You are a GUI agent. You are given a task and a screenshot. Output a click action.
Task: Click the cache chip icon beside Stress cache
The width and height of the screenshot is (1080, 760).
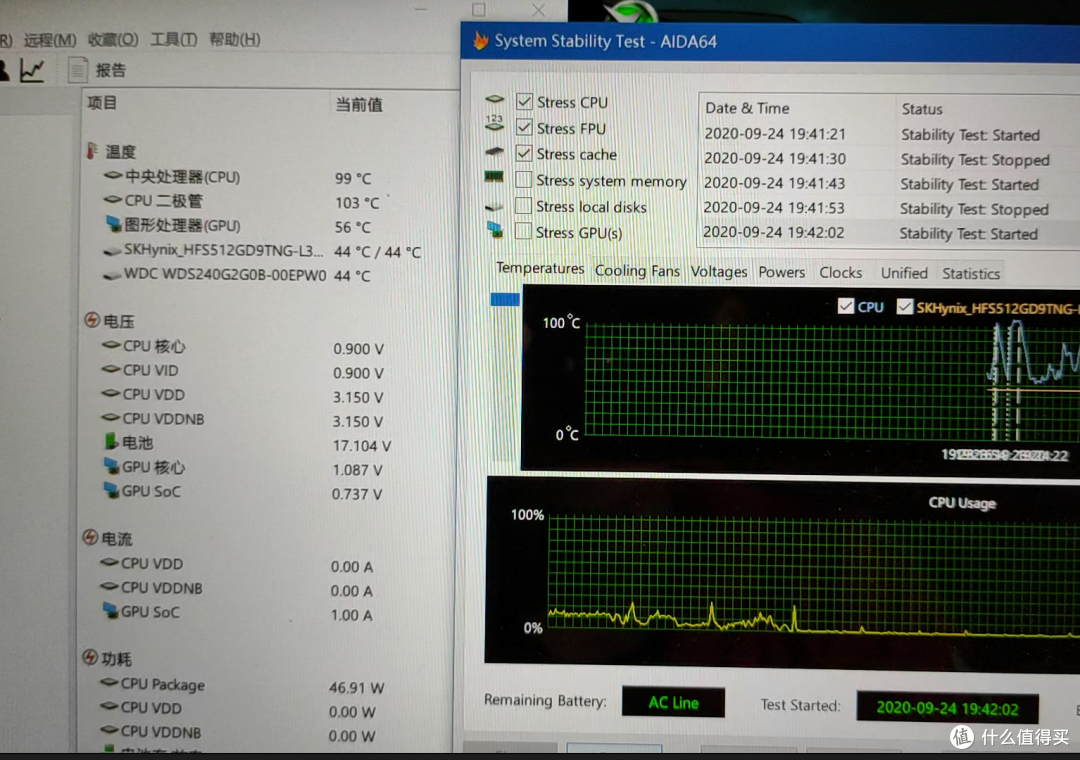[495, 151]
